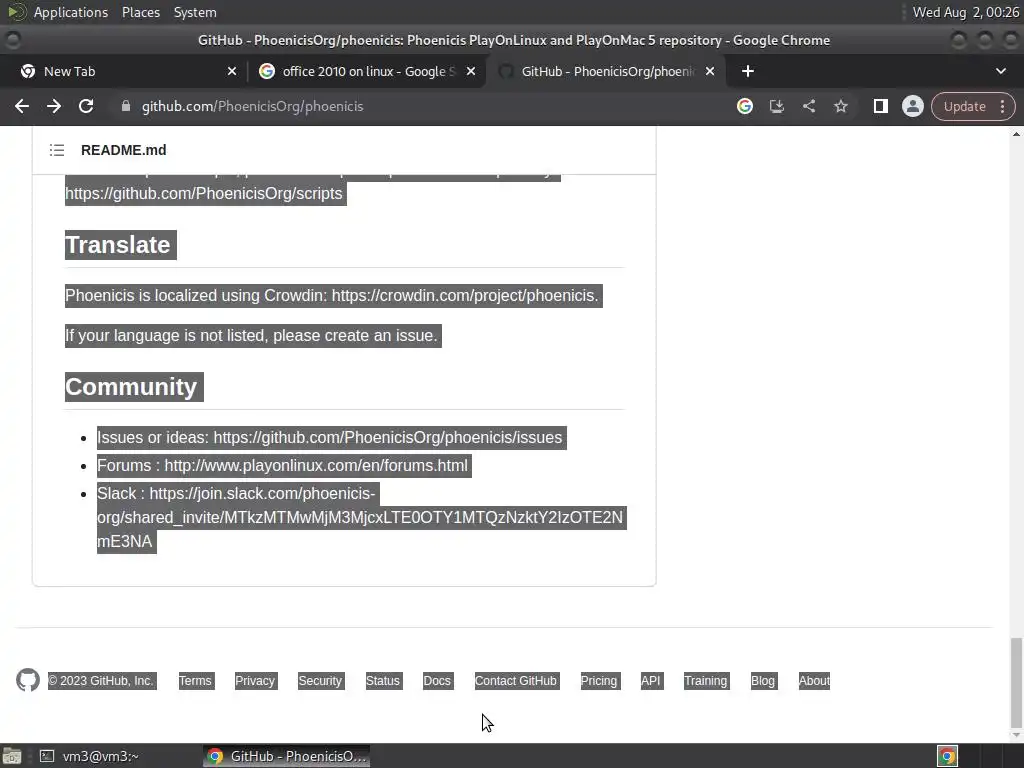Click the Translate heading

coord(118,245)
